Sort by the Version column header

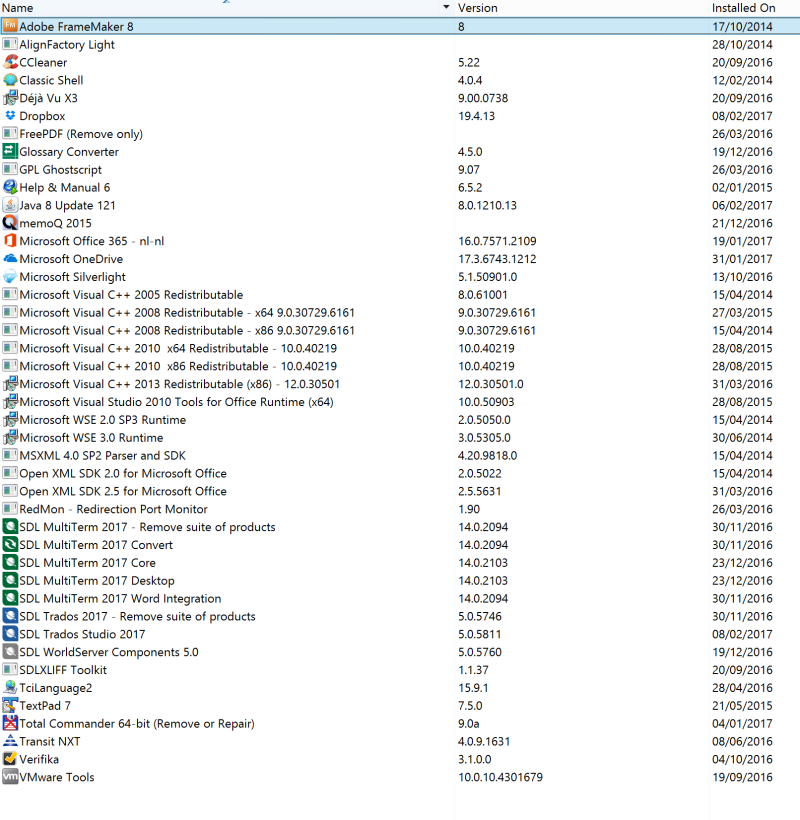click(x=477, y=8)
